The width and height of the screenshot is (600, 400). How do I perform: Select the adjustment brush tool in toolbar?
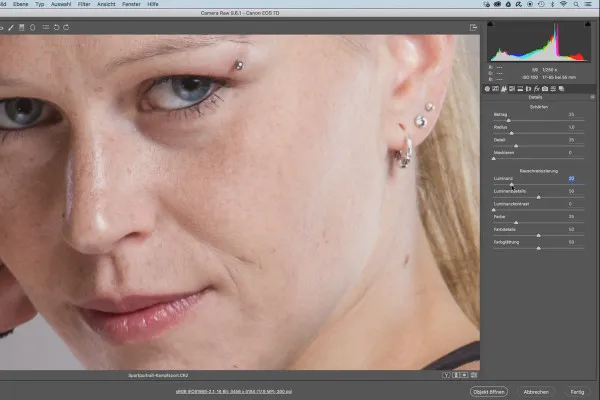pos(11,28)
